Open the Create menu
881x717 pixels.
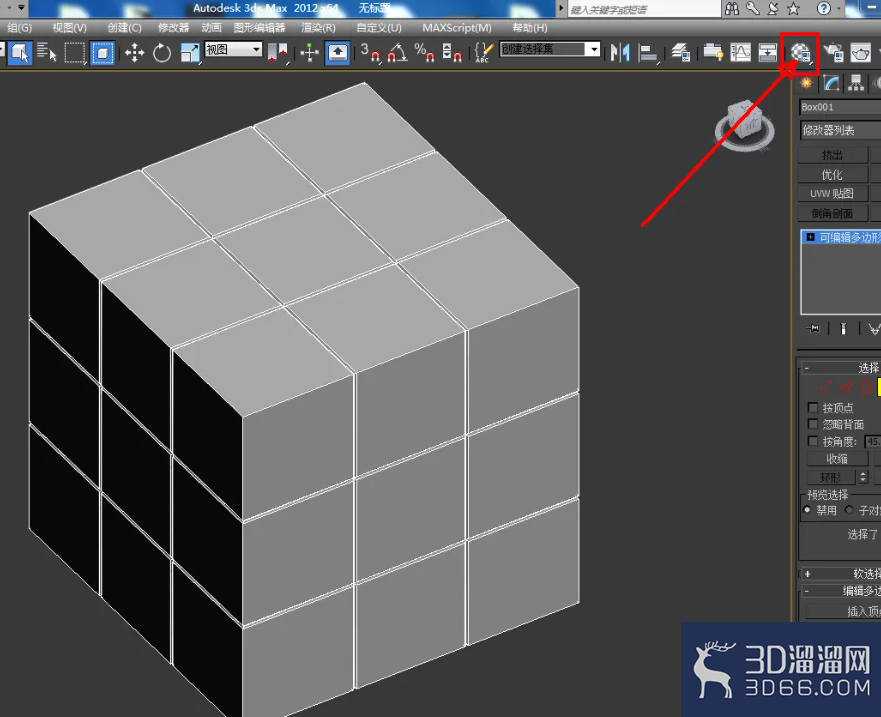click(x=124, y=28)
